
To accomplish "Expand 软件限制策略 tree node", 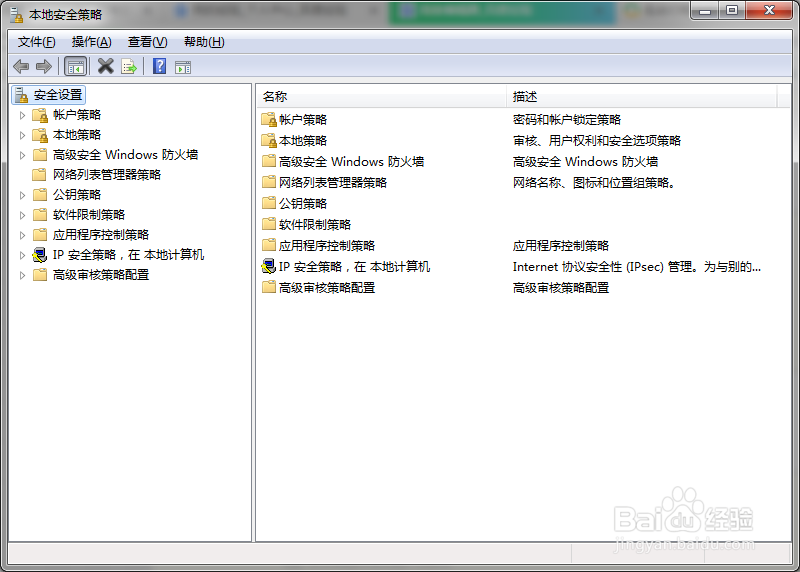I will [x=22, y=215].
